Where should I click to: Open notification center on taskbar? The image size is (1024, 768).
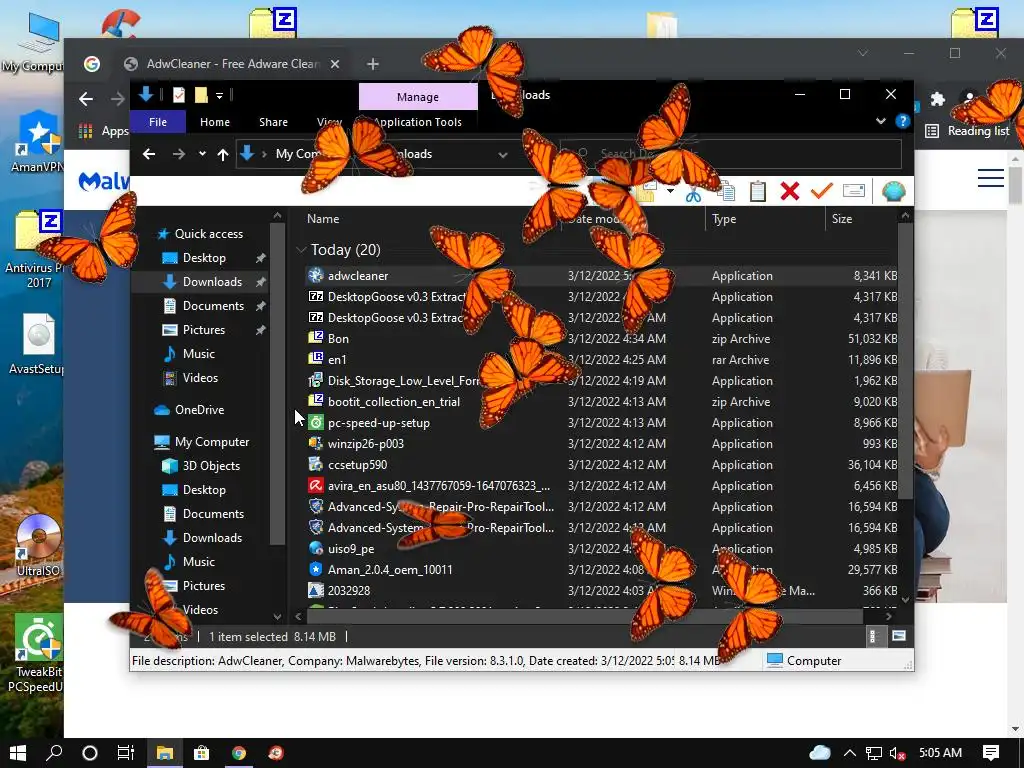pos(991,753)
